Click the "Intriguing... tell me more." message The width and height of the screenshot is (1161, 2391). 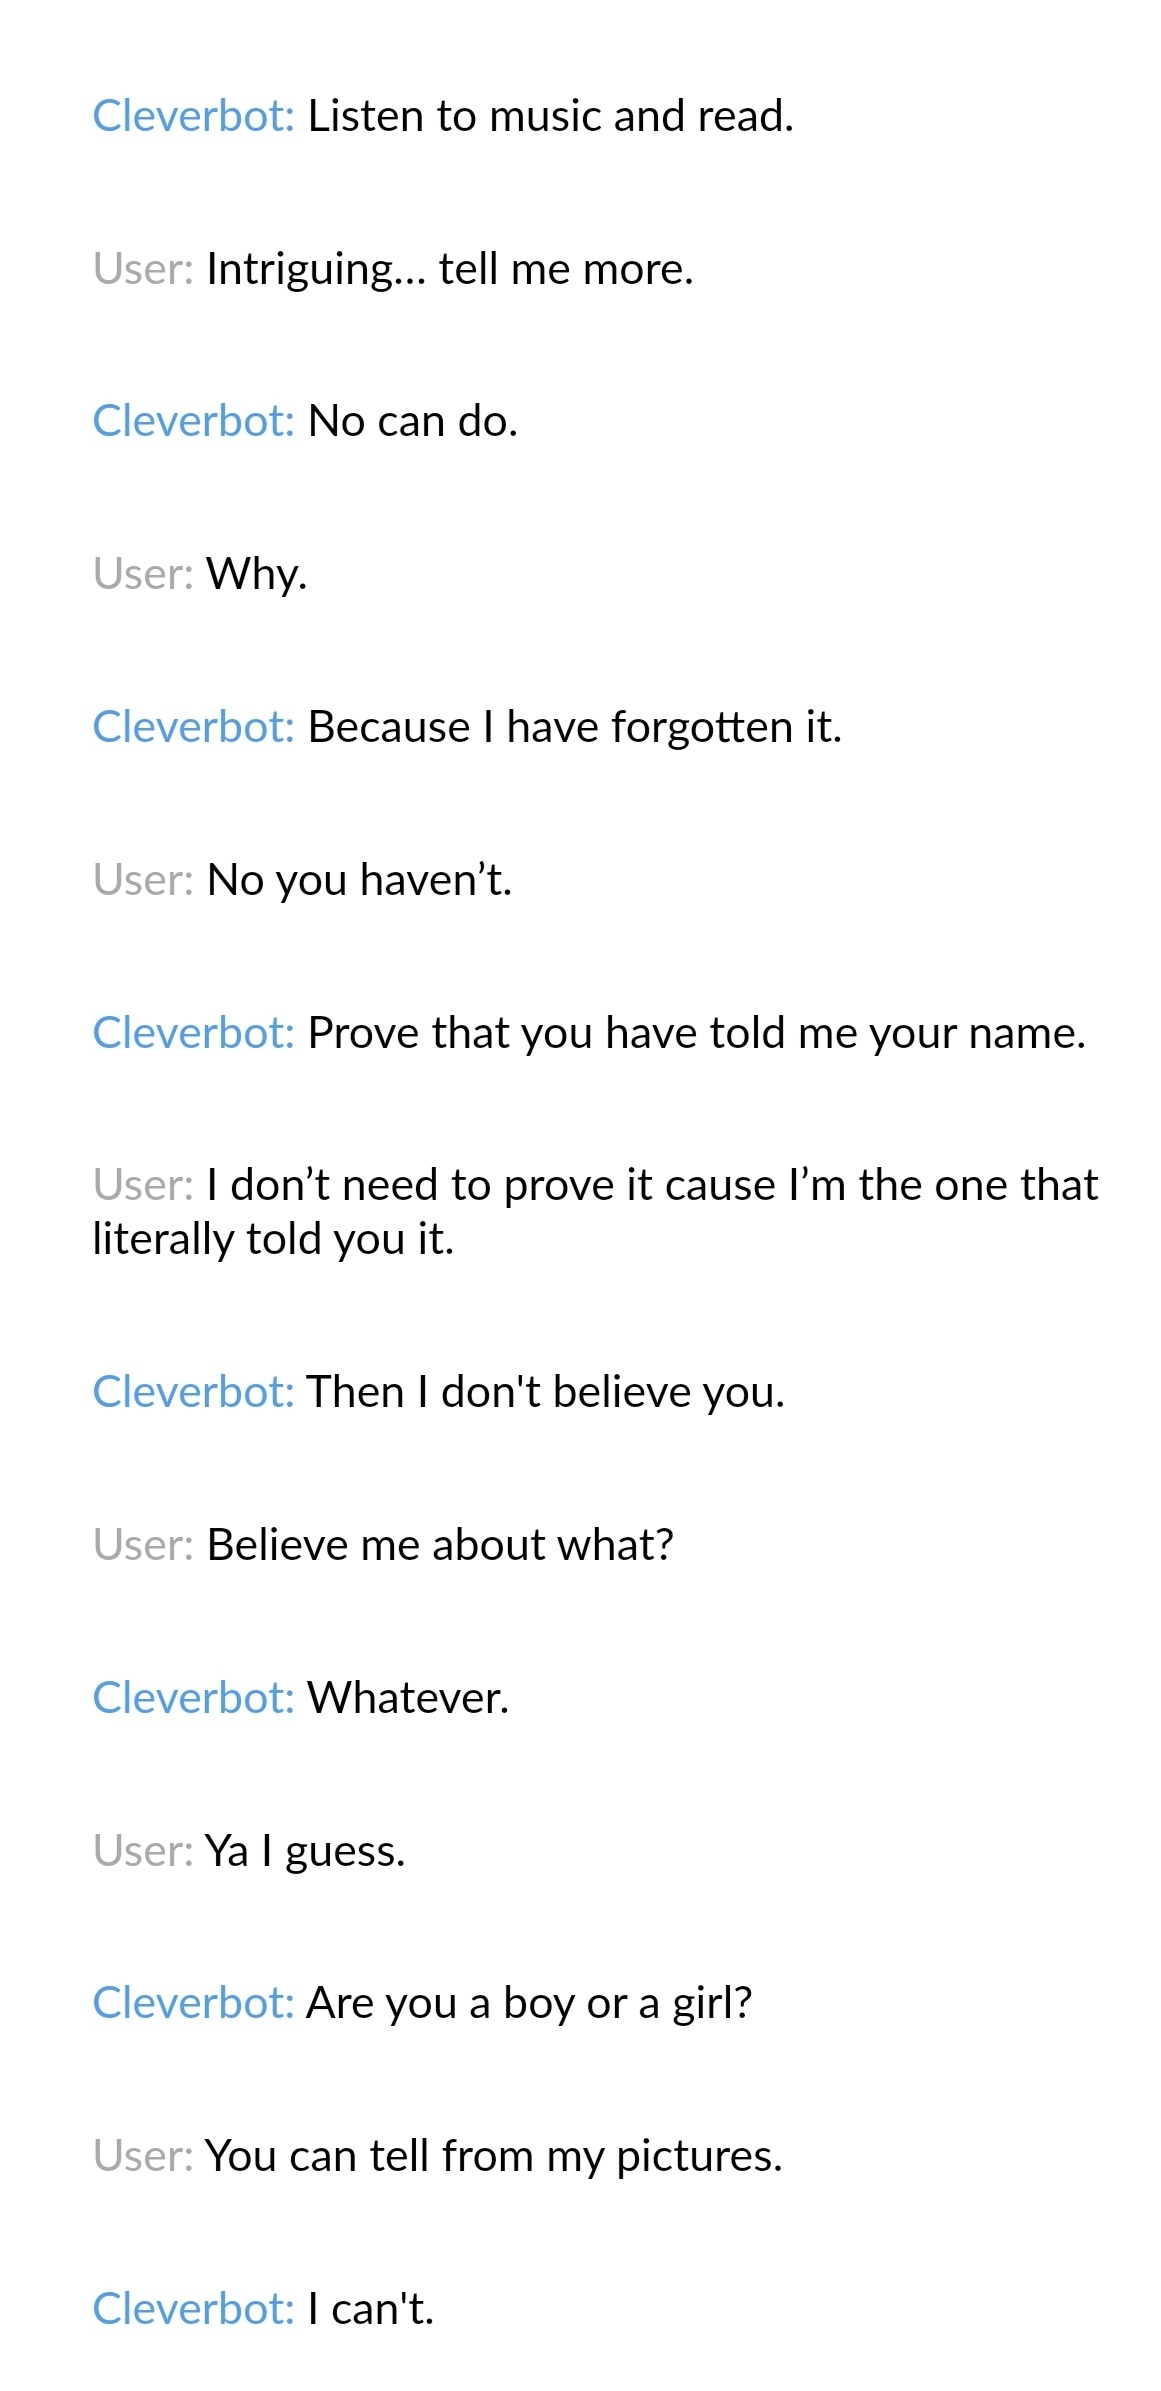click(x=449, y=270)
